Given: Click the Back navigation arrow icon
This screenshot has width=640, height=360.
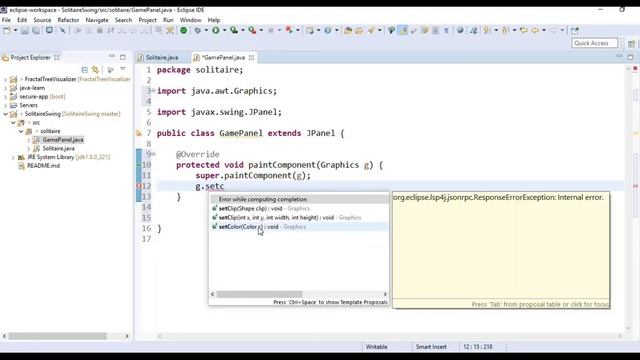Looking at the screenshot, I should (535, 30).
